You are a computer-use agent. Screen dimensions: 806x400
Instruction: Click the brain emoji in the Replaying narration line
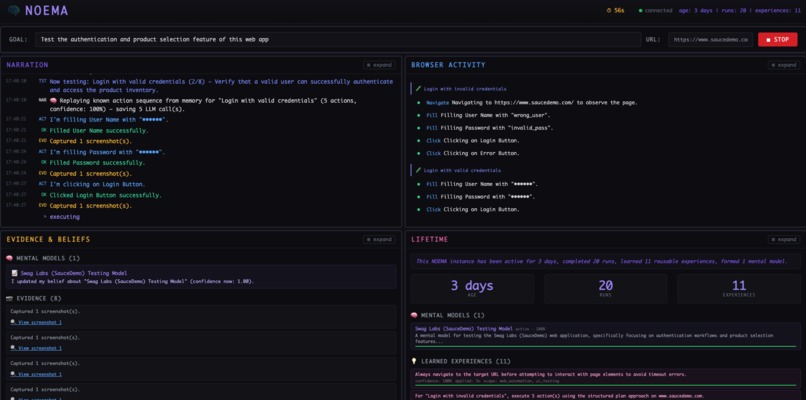tap(52, 101)
